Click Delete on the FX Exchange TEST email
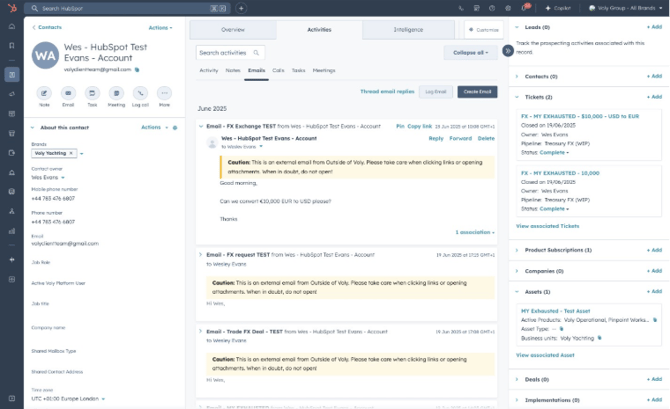670x409 pixels. [x=486, y=138]
